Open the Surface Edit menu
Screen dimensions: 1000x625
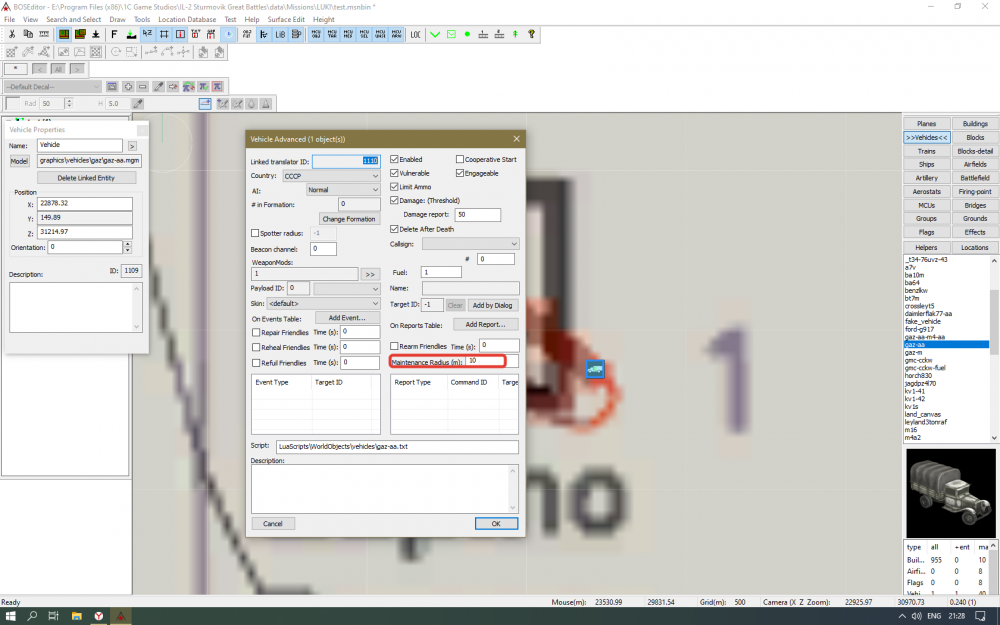point(286,19)
